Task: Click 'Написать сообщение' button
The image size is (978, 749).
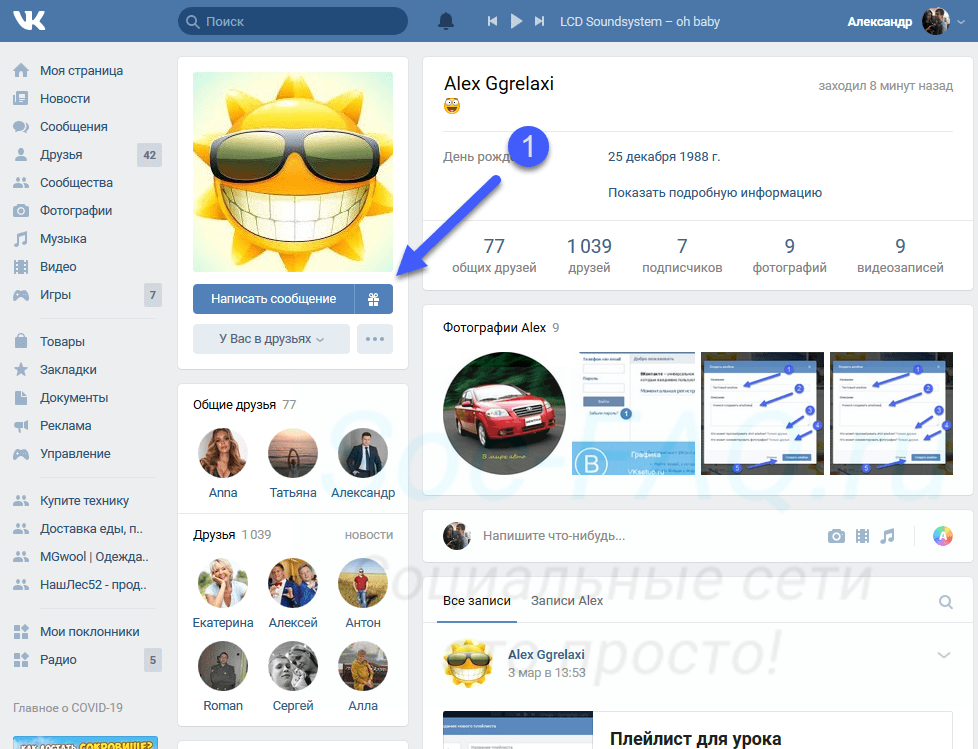Action: tap(273, 299)
